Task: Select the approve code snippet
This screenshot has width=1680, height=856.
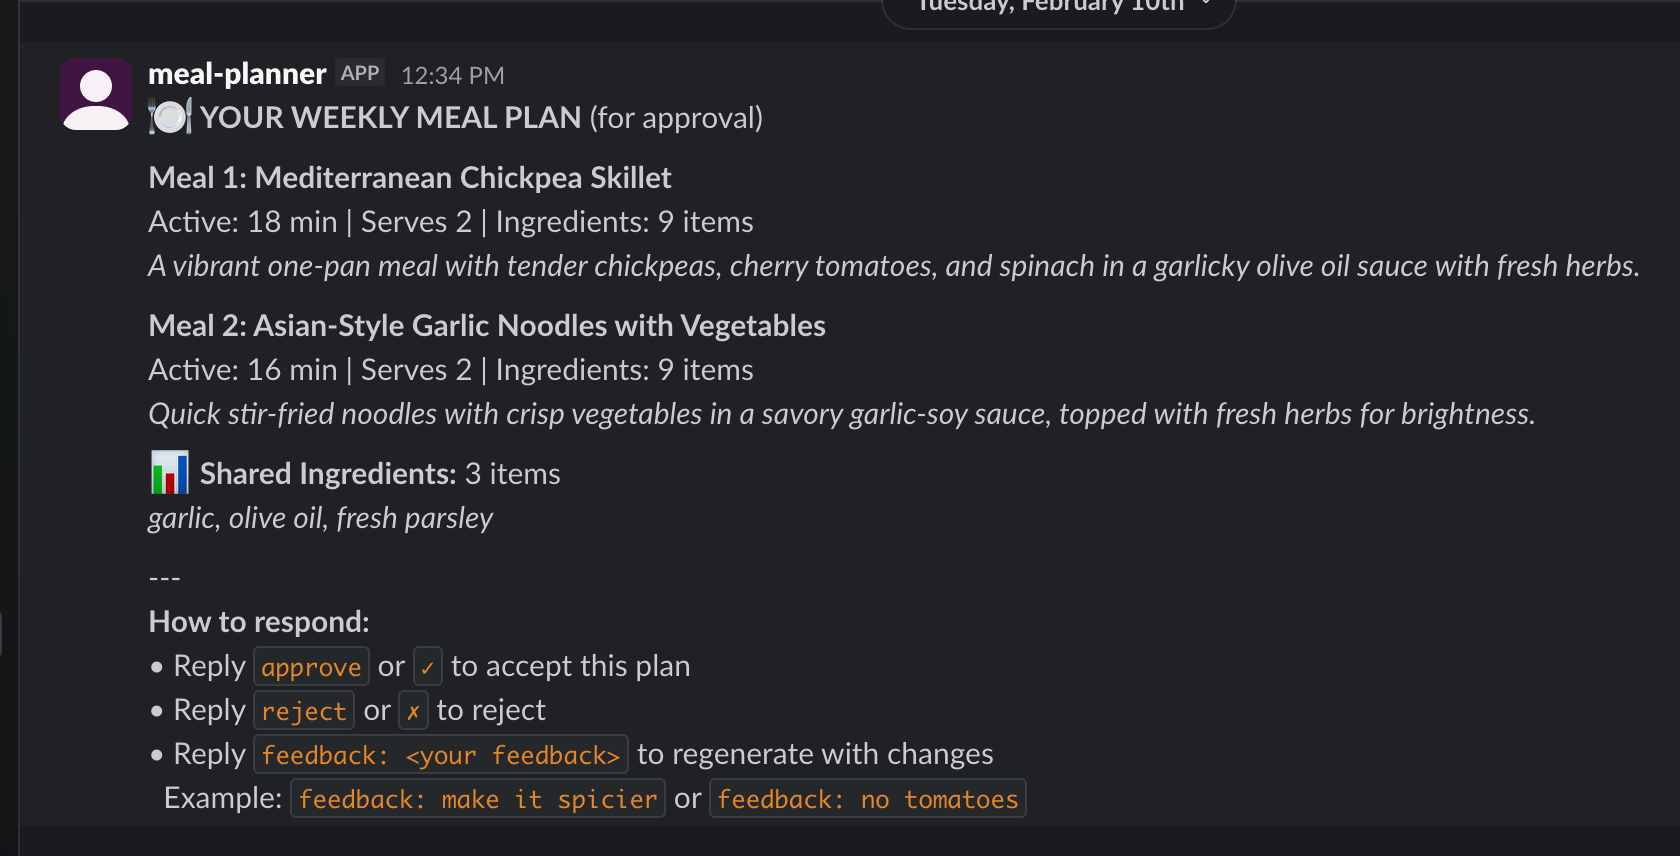Action: [311, 666]
